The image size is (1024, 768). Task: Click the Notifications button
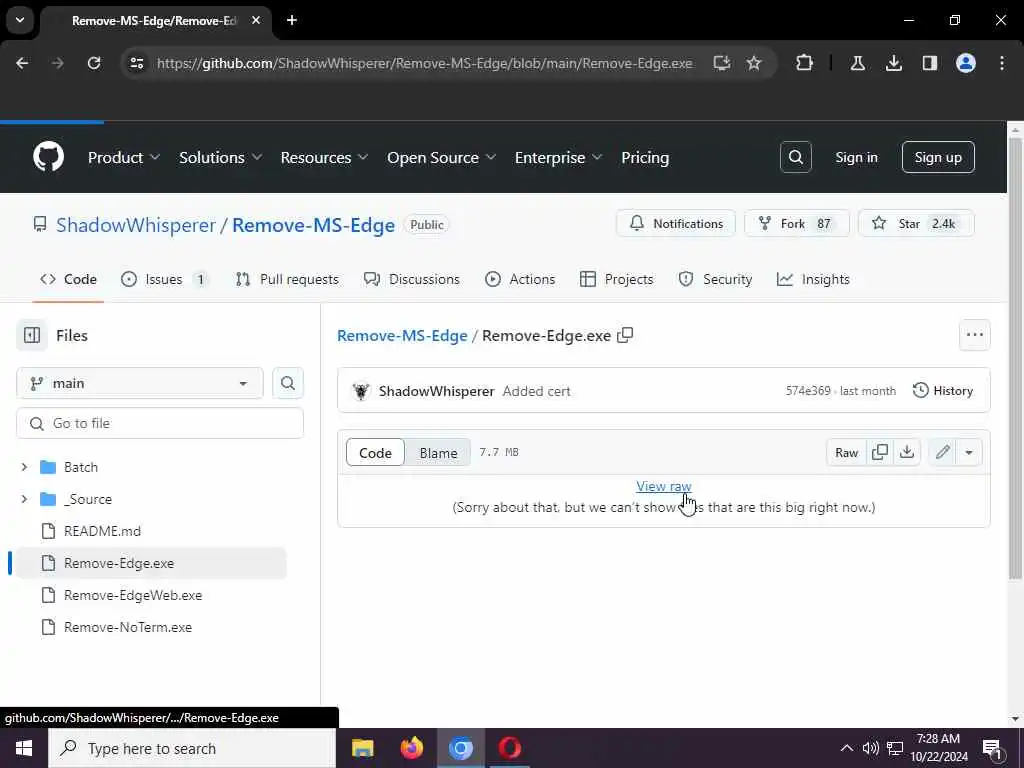[676, 223]
